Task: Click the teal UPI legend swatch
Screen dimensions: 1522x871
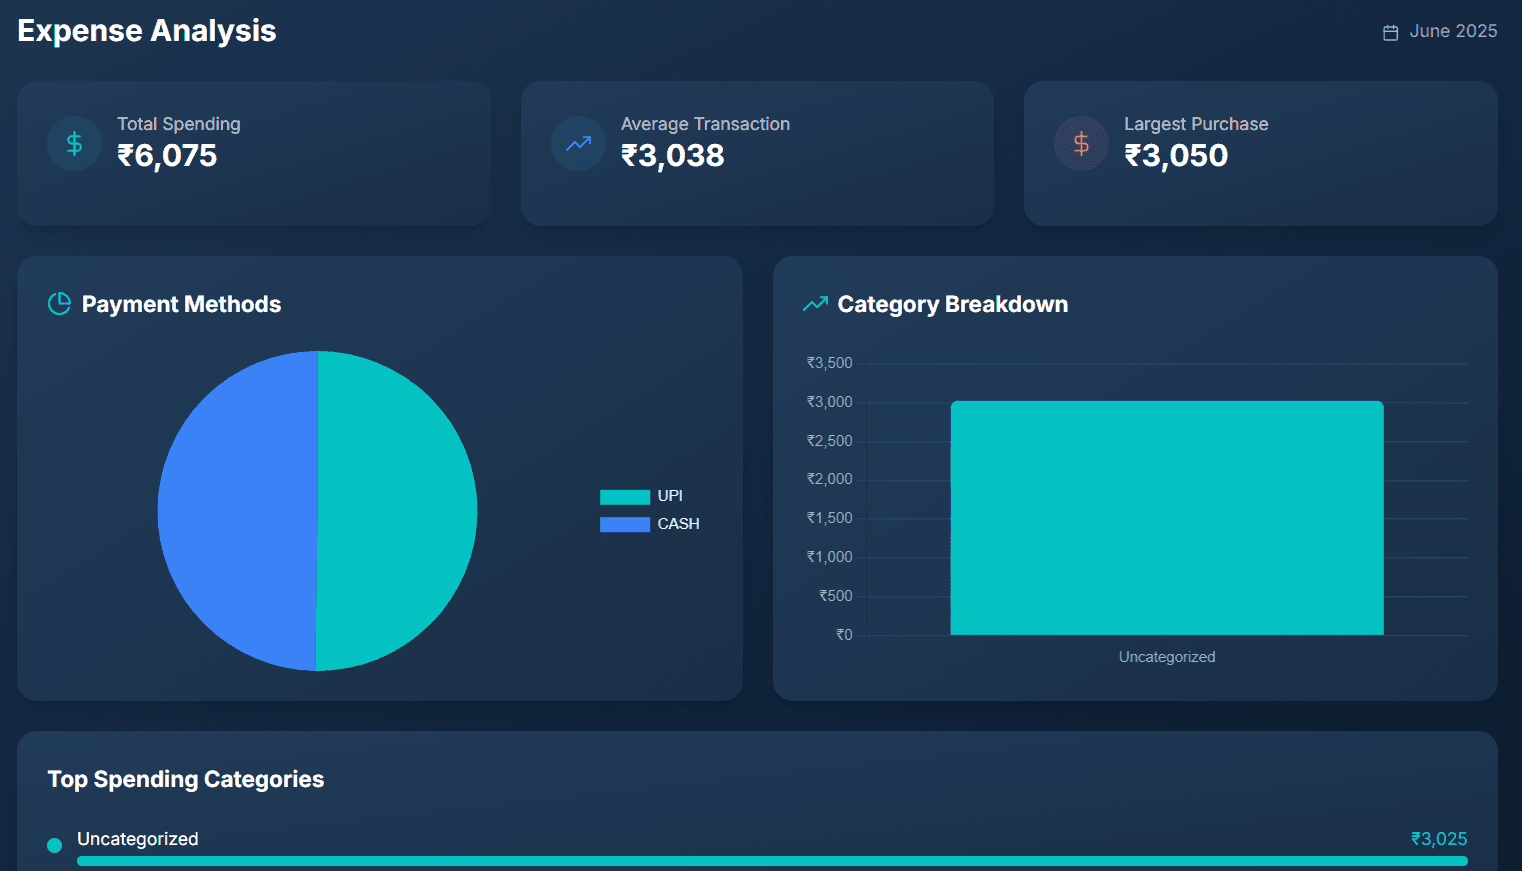Action: 623,495
